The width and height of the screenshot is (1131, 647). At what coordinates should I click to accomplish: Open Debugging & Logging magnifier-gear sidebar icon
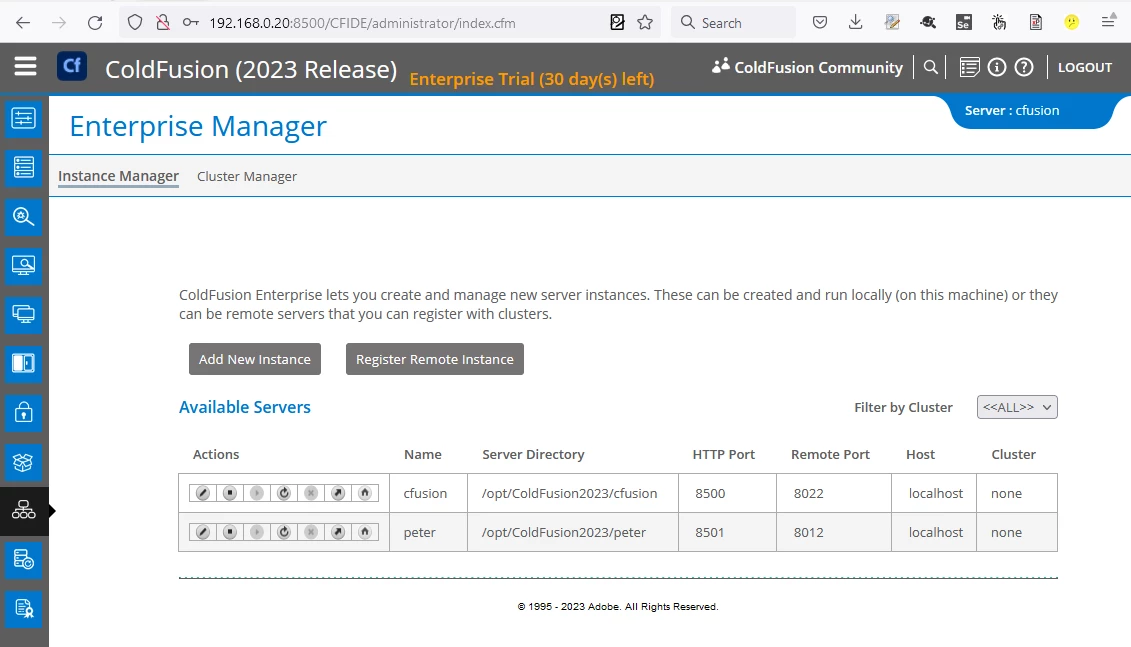coord(24,216)
